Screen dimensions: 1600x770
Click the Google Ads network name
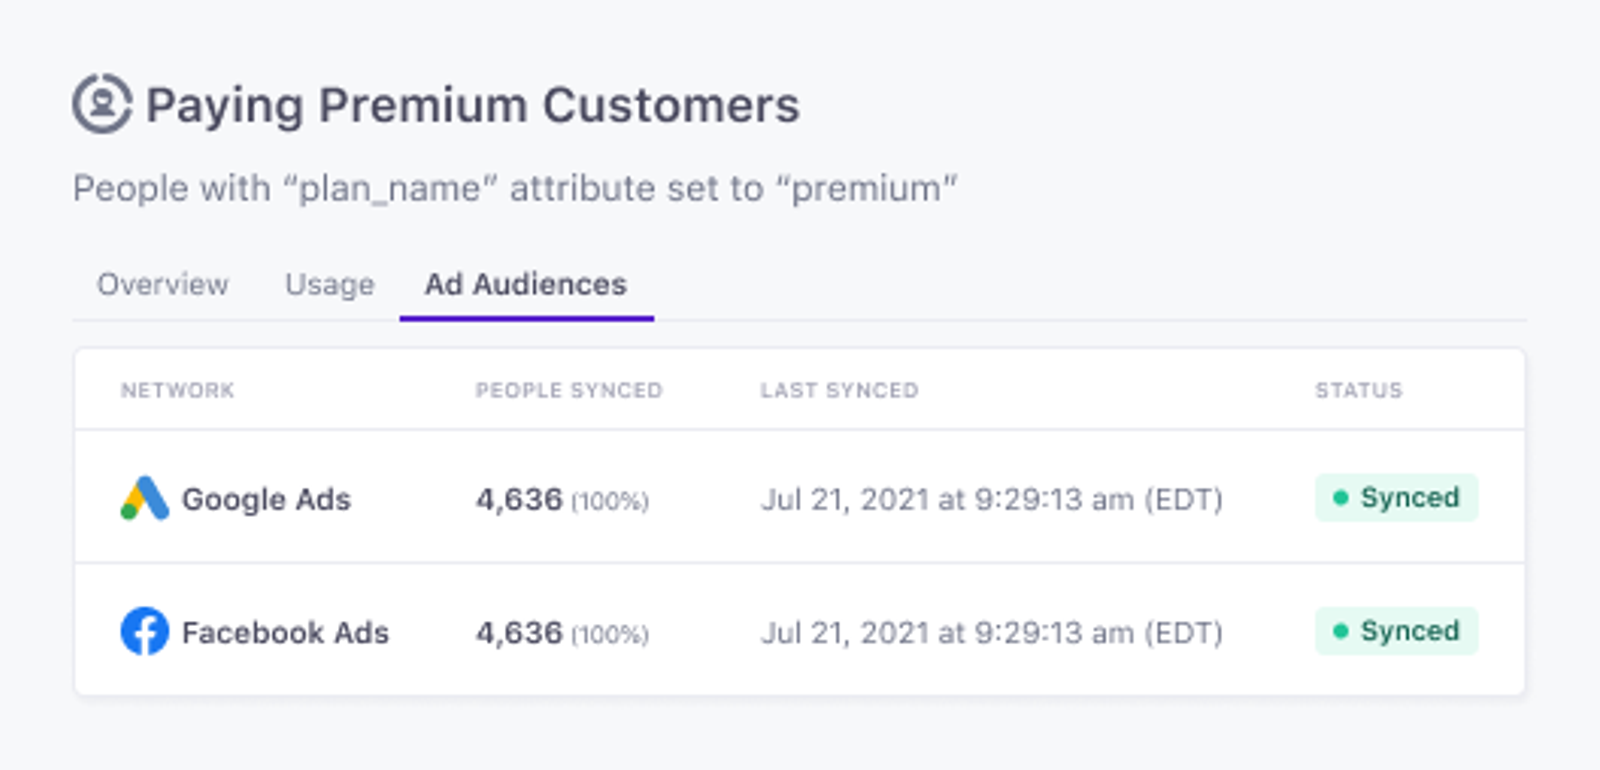point(266,499)
